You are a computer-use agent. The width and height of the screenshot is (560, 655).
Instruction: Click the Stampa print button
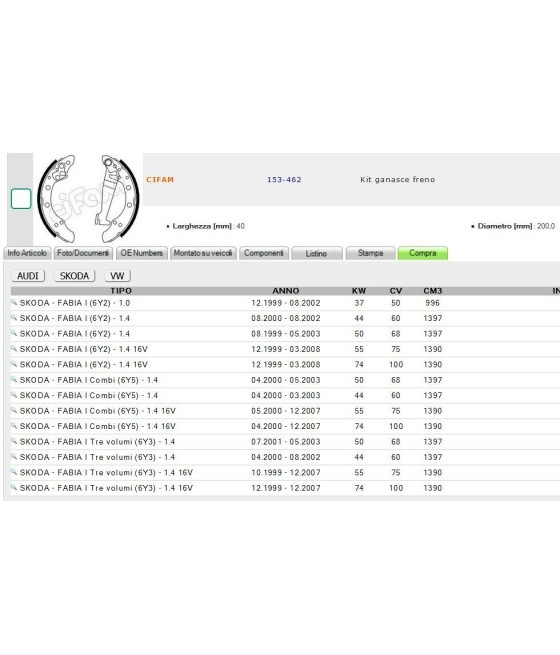pyautogui.click(x=370, y=253)
